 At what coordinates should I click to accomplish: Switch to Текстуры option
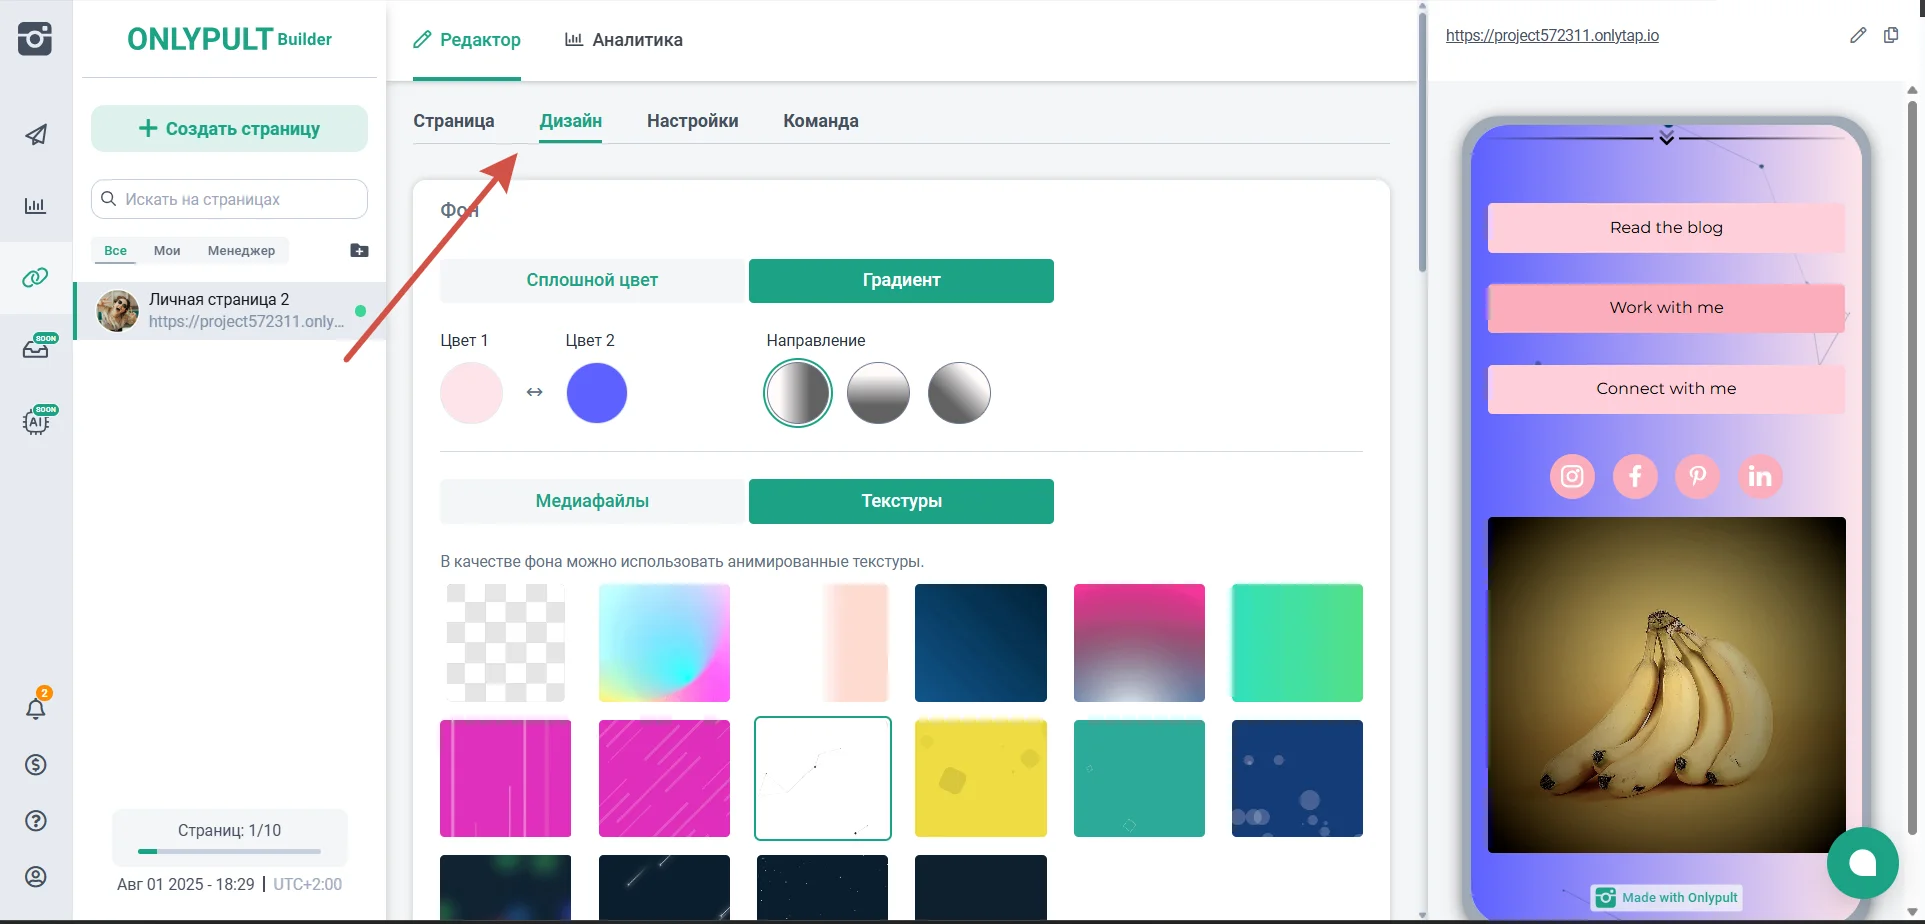pos(901,502)
